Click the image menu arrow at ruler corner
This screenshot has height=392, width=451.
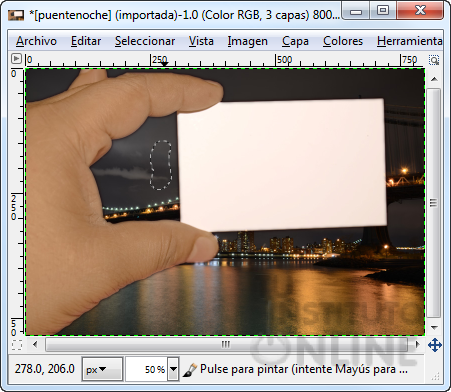tap(16, 59)
